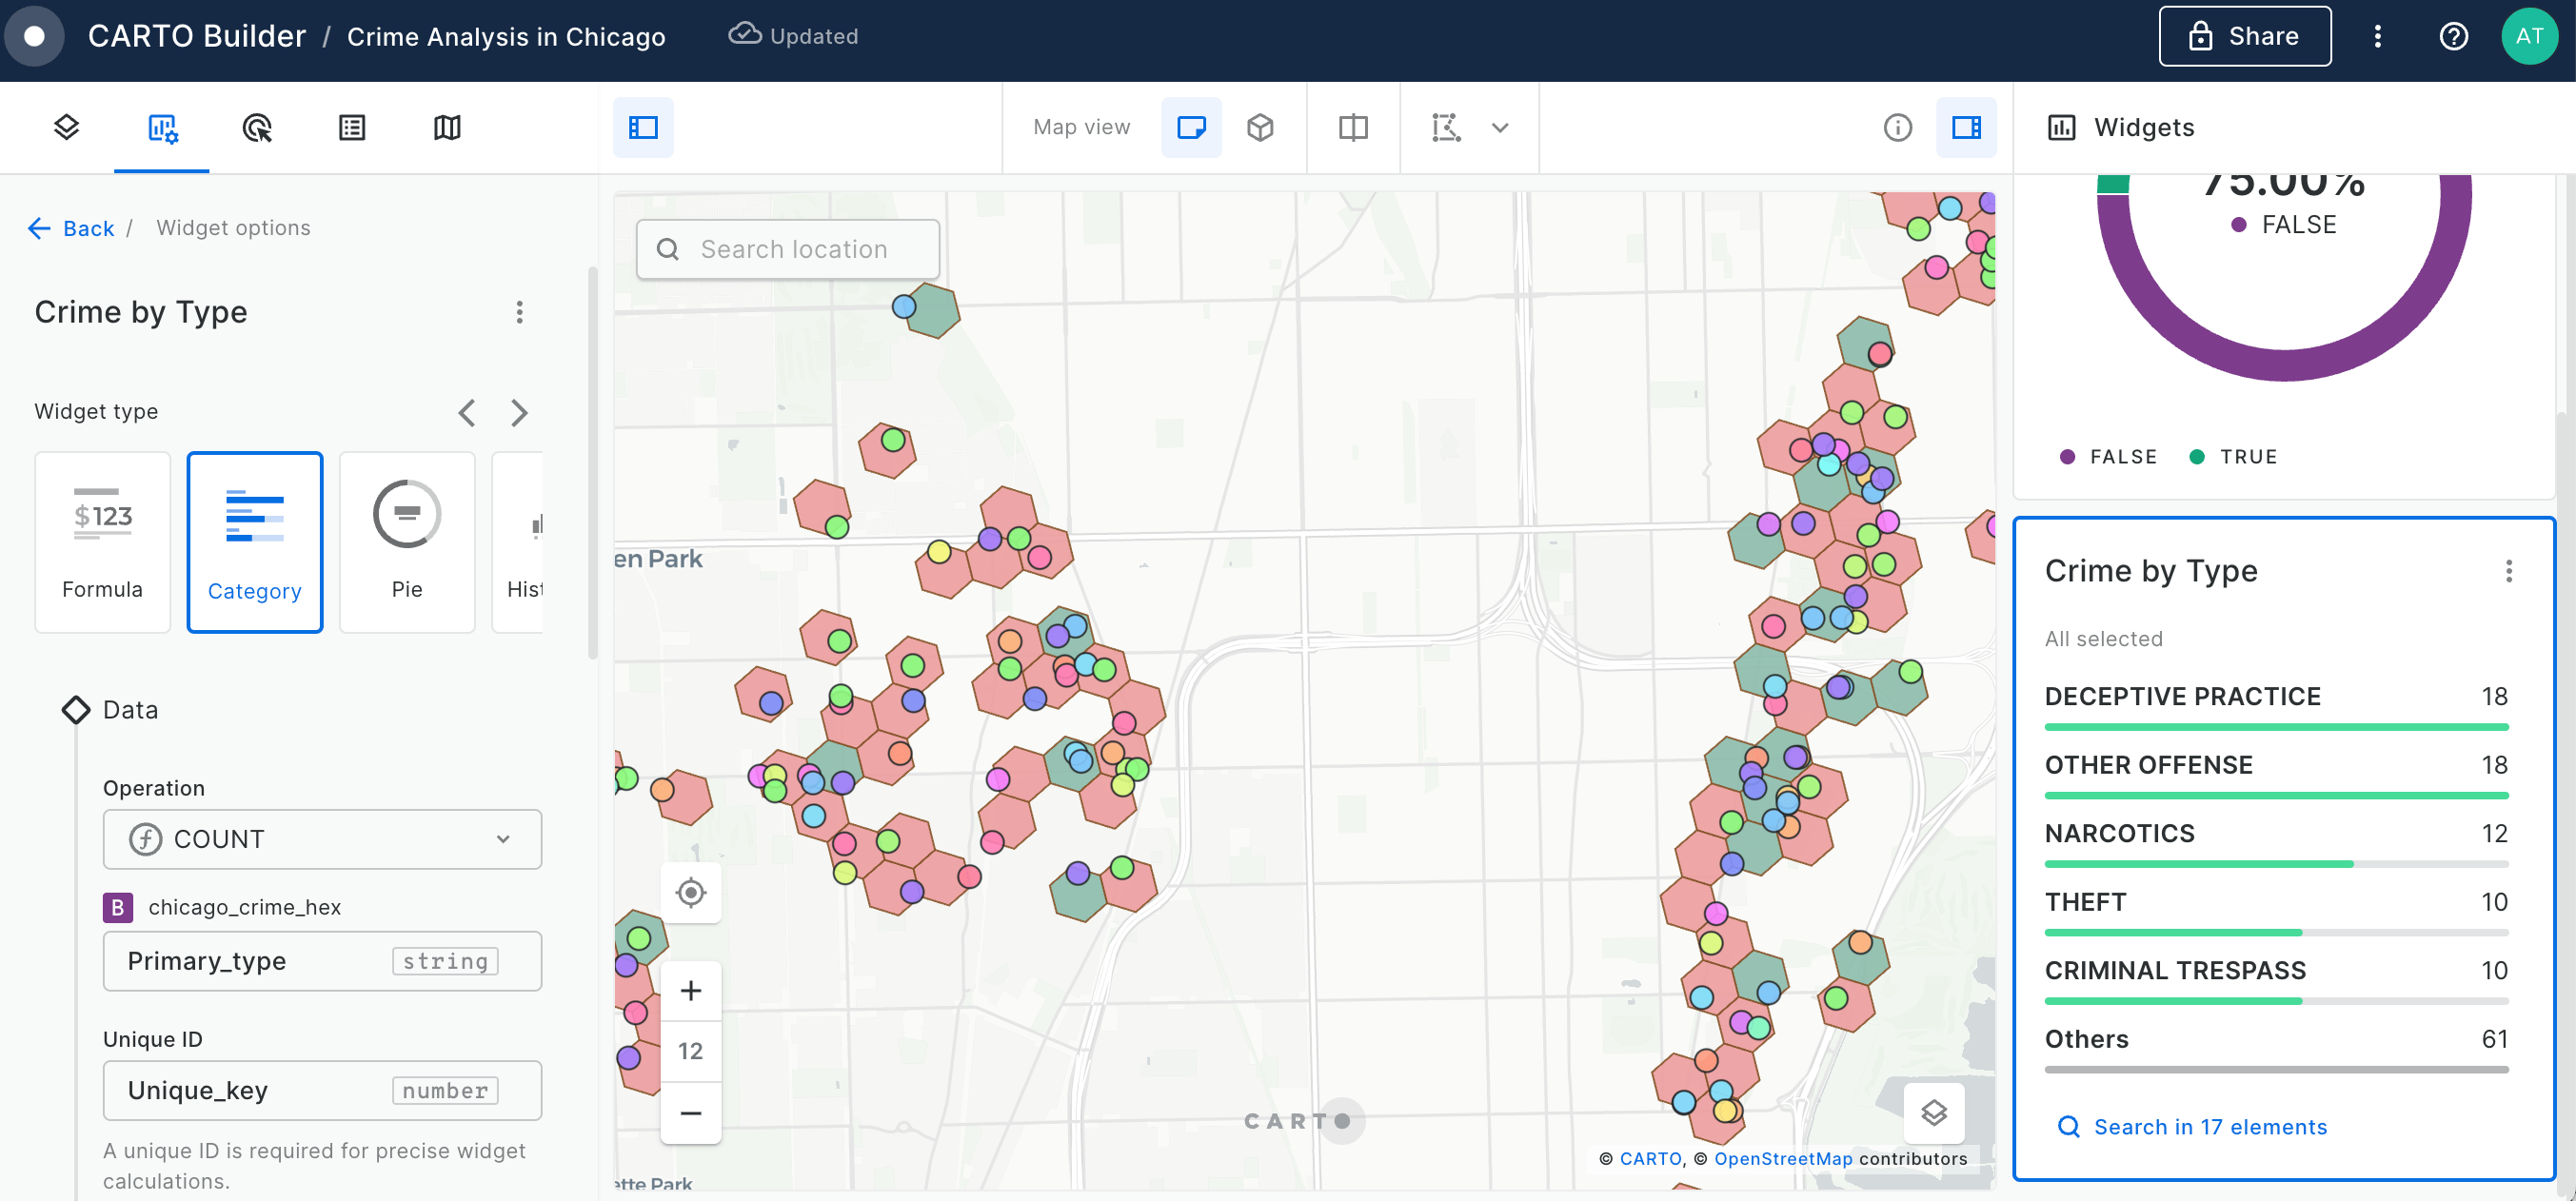Switch to 3D map view
Image resolution: width=2576 pixels, height=1201 pixels.
1260,127
